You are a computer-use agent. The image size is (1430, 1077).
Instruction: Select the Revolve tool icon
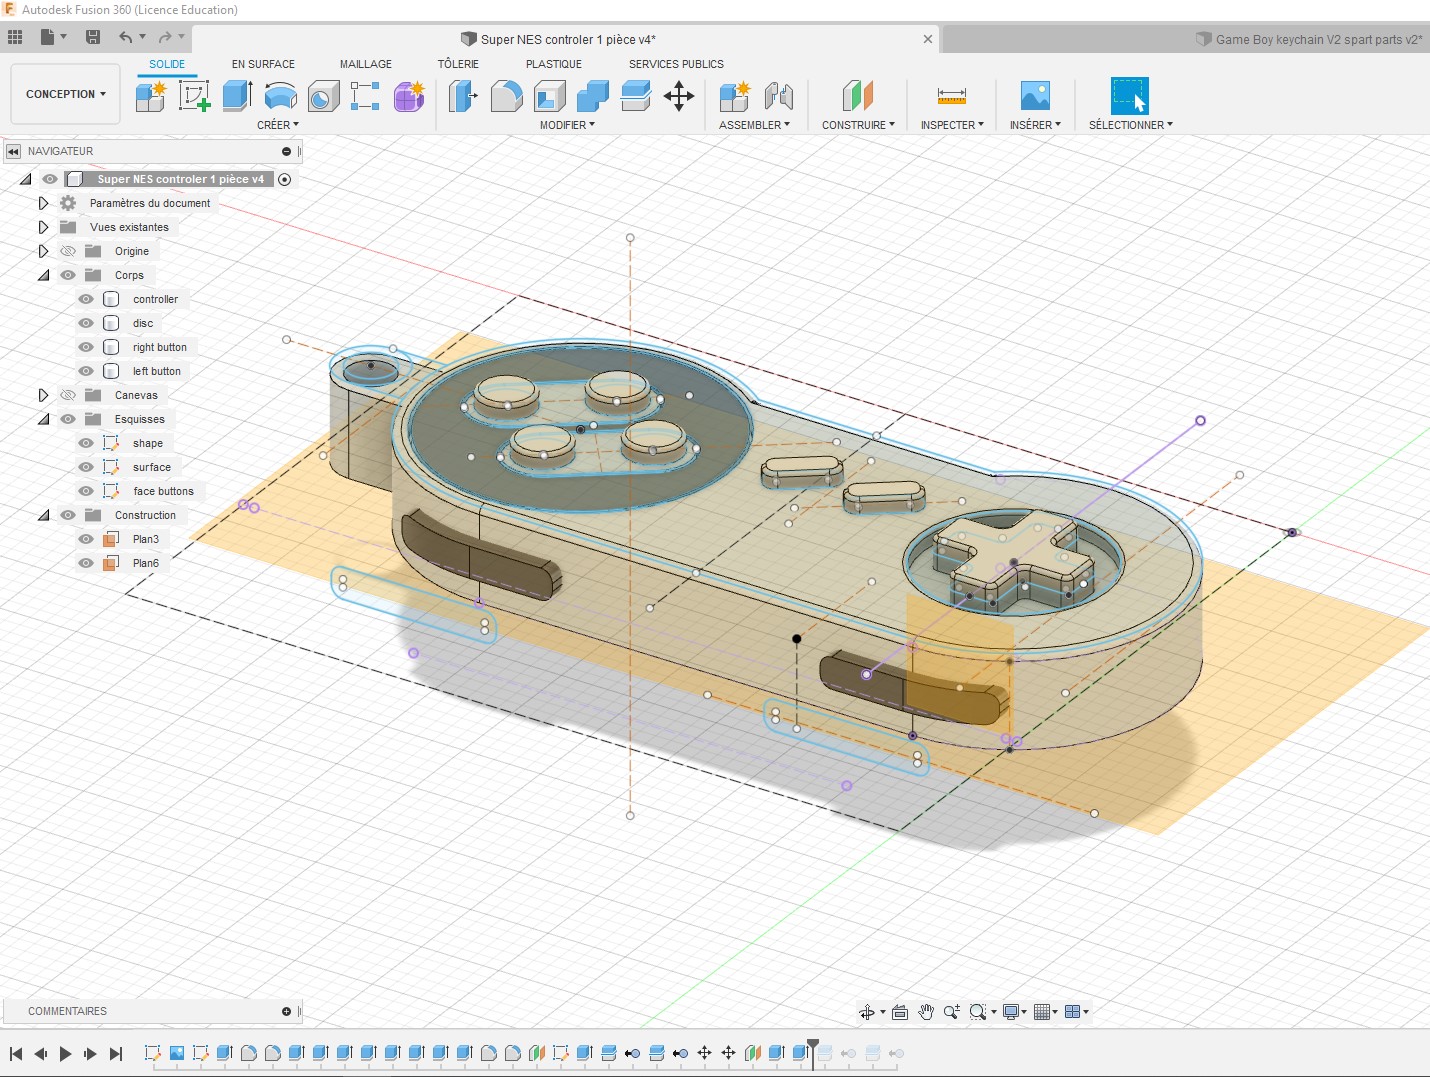tap(281, 96)
